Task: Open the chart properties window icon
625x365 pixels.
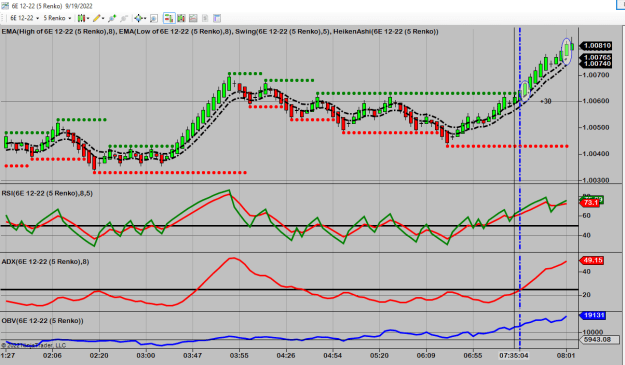Action: point(217,18)
